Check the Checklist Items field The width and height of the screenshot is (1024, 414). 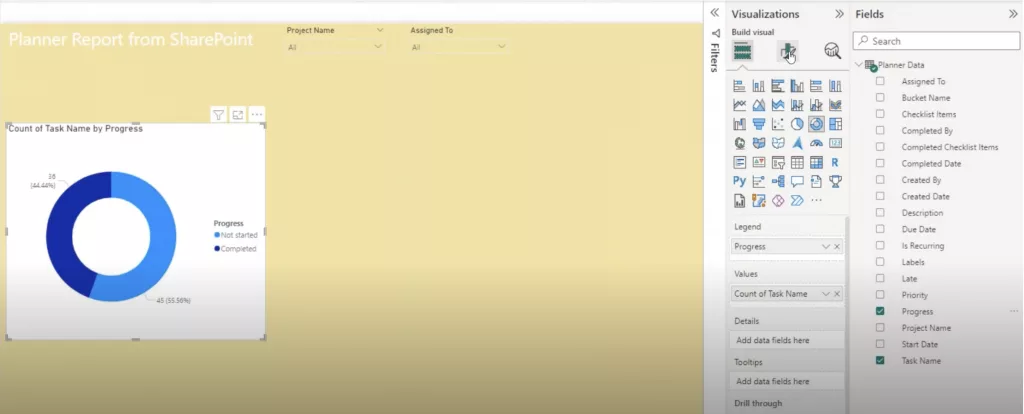[880, 114]
